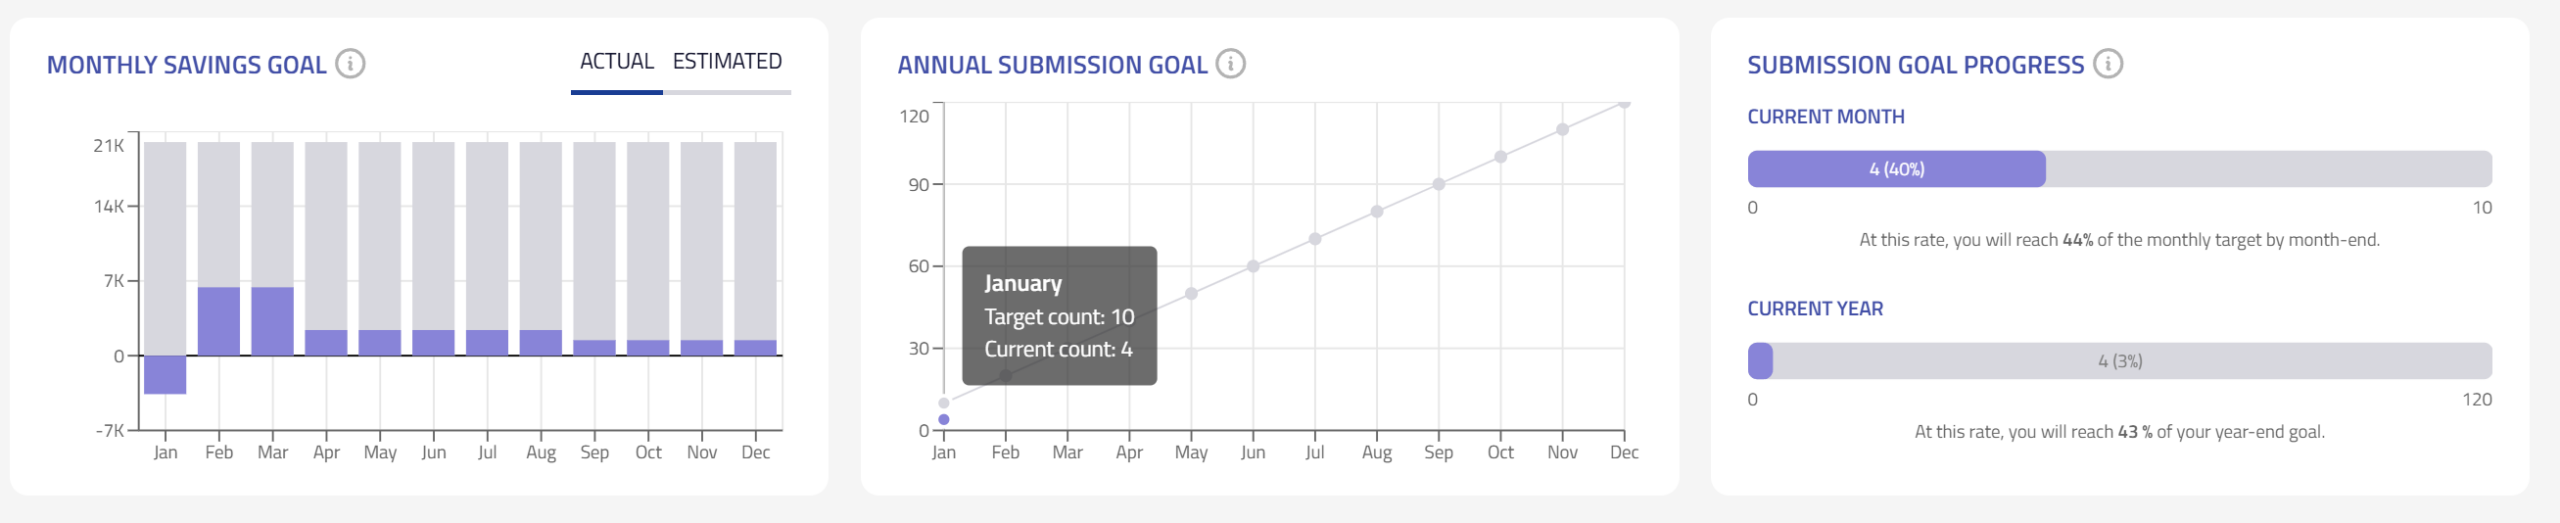Viewport: 2560px width, 523px height.
Task: Click info icon beside Submission Goal Progress
Action: click(2108, 64)
